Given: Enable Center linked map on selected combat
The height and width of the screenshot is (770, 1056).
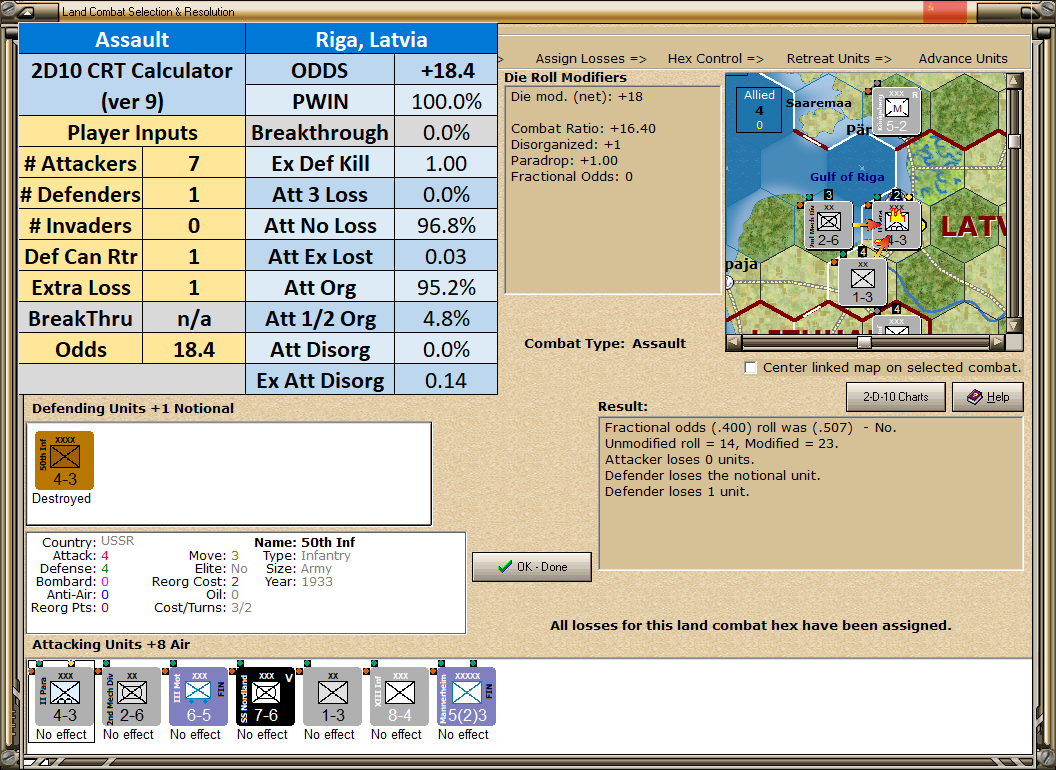Looking at the screenshot, I should point(750,368).
